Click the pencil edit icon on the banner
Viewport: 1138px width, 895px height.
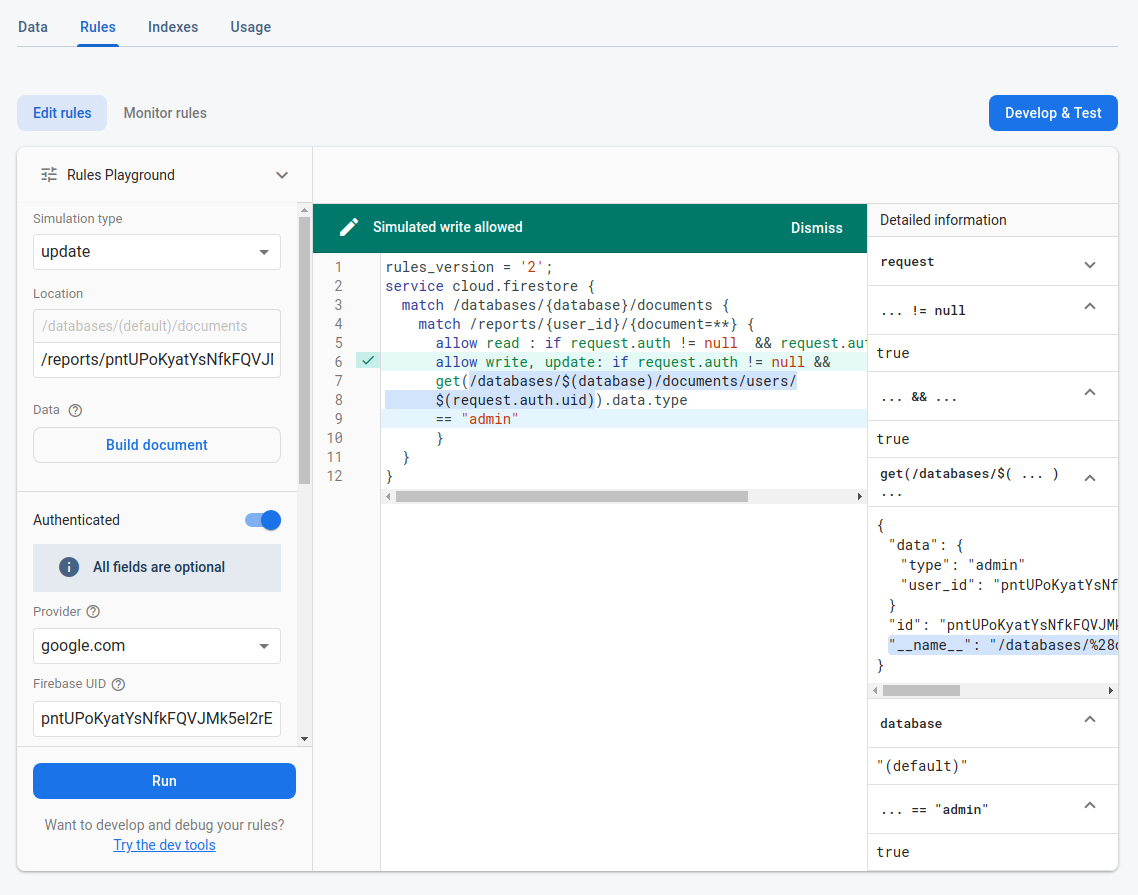(348, 227)
